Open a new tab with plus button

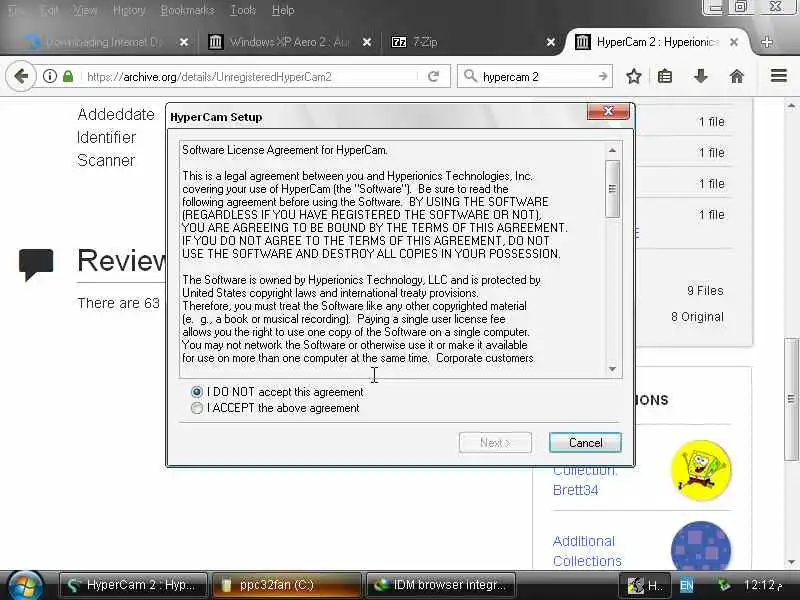(766, 42)
